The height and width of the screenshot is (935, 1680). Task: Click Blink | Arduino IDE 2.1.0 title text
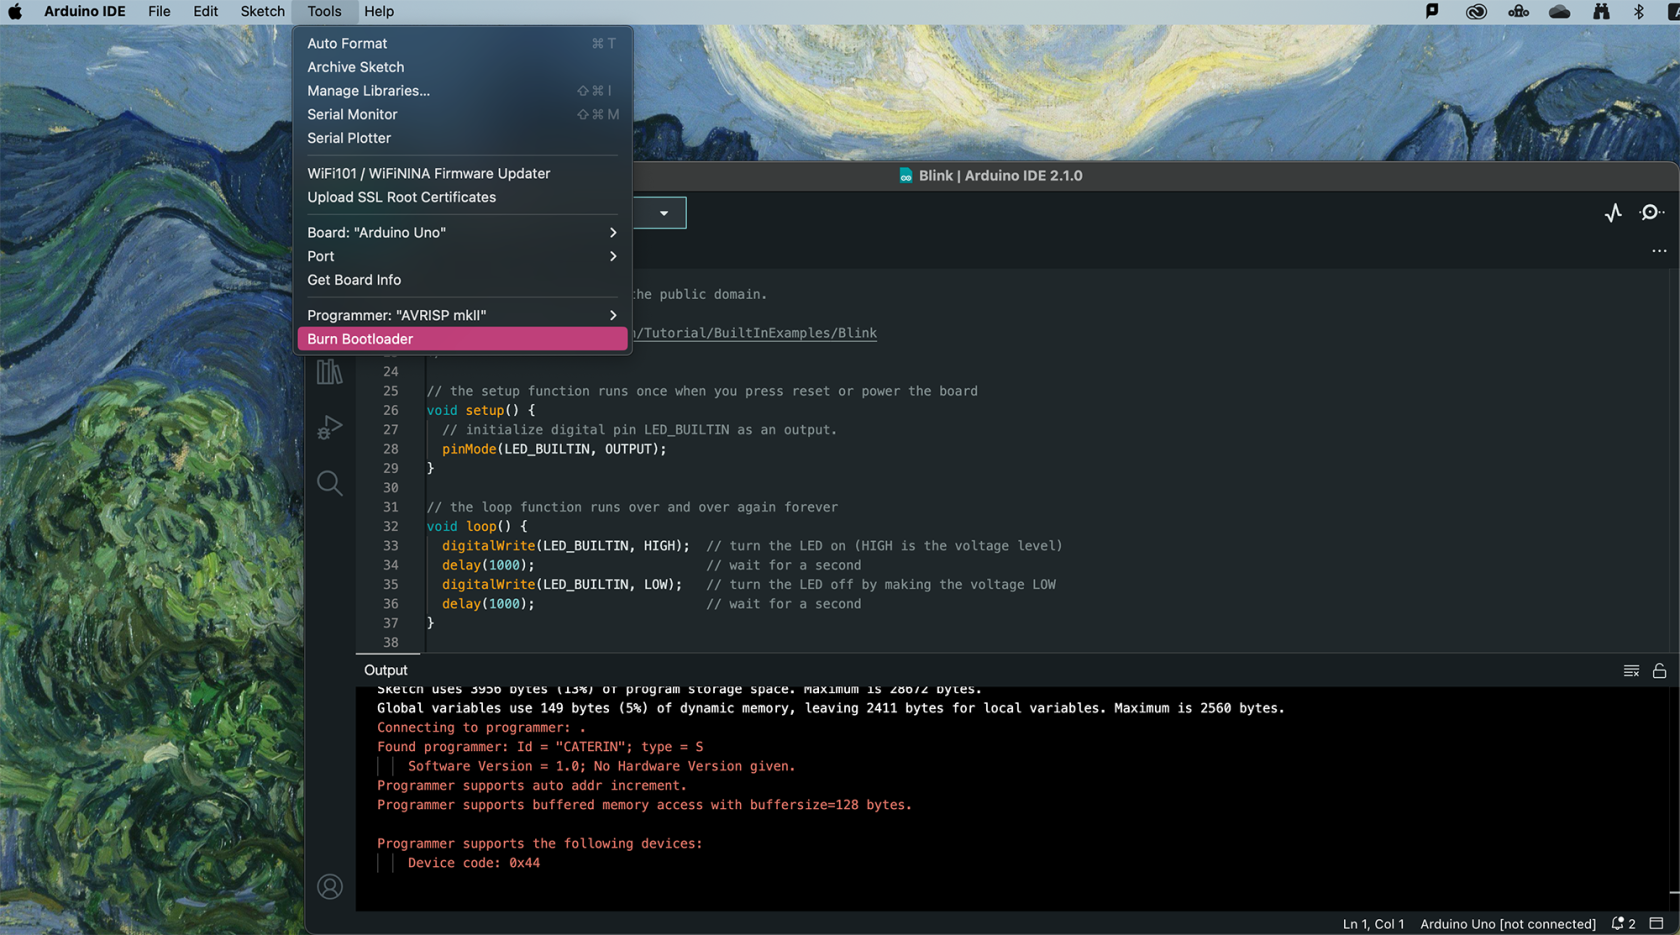click(x=1000, y=176)
